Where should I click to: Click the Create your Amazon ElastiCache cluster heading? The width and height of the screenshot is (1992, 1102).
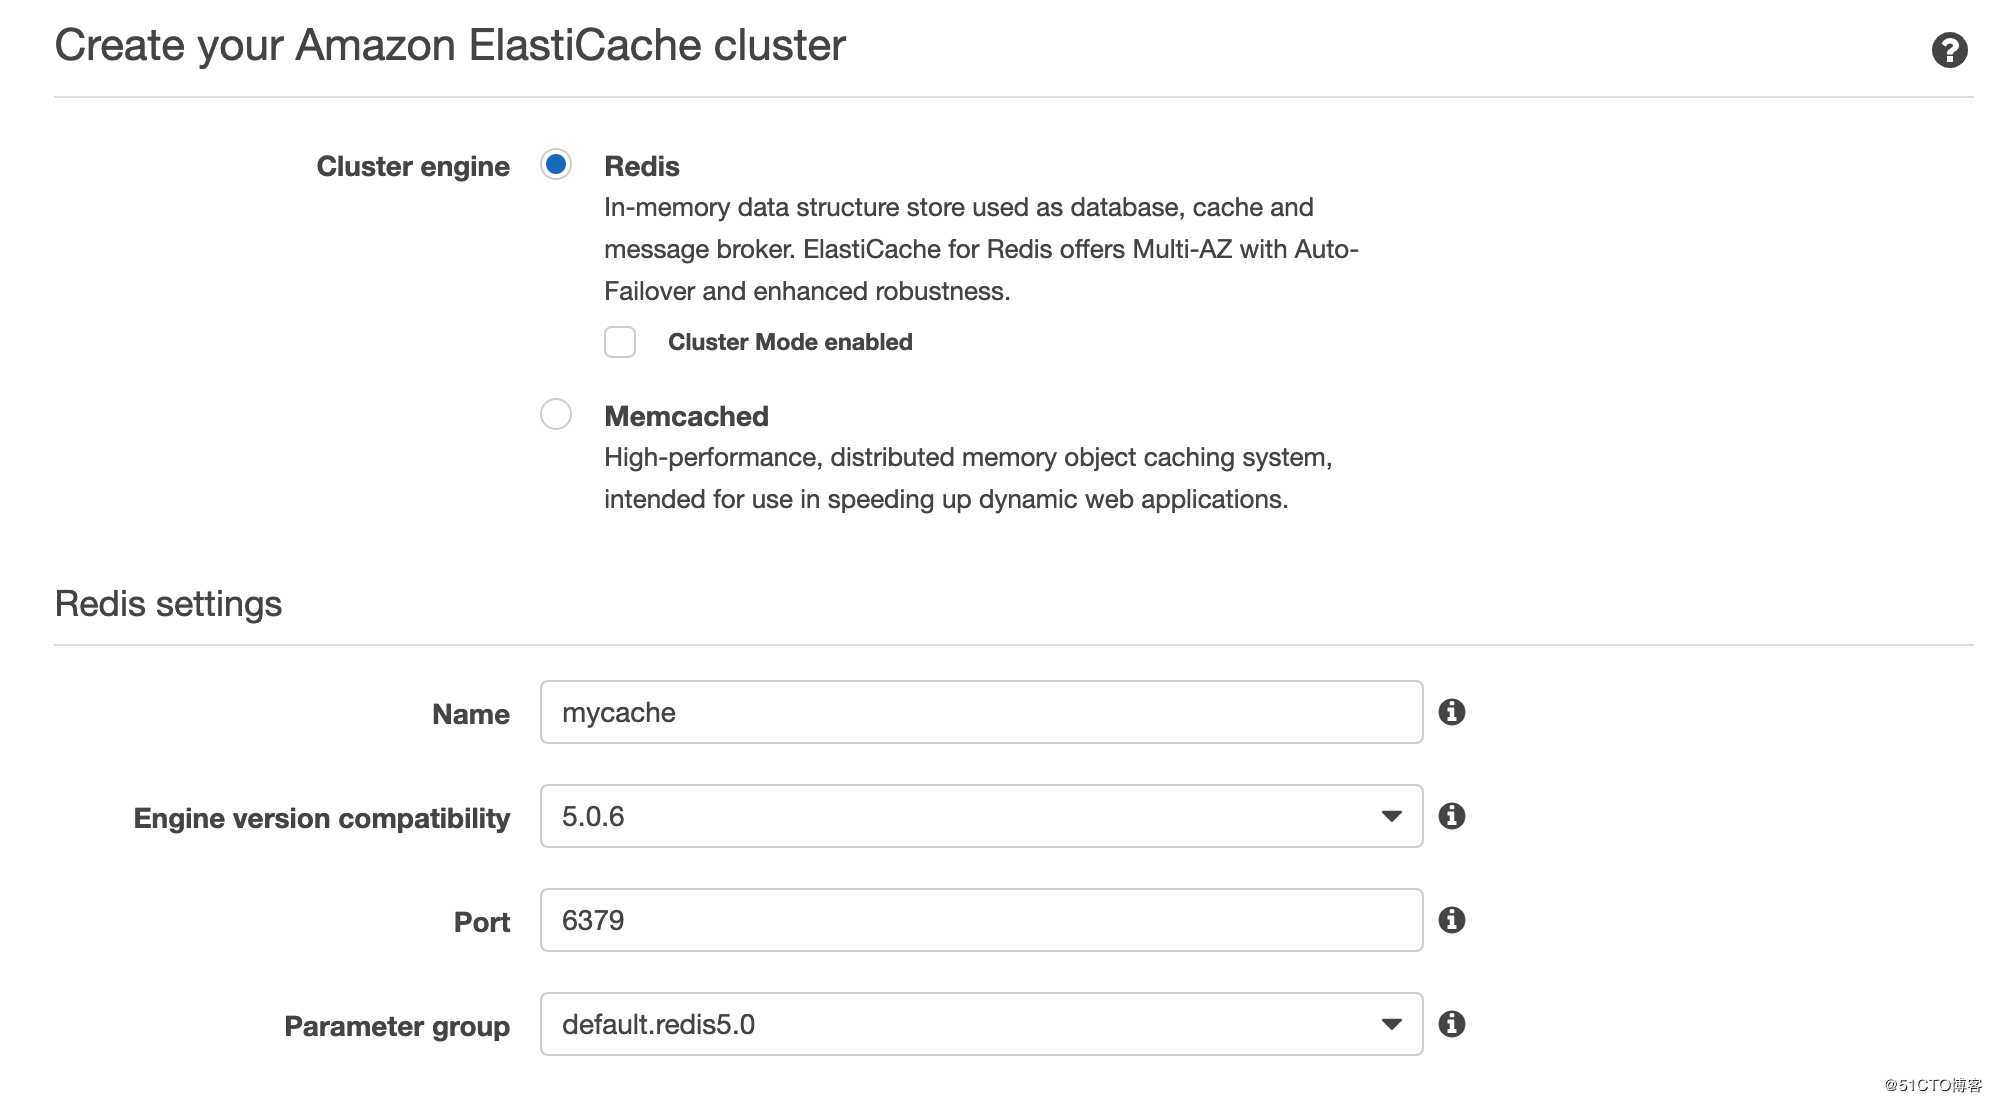[x=450, y=46]
